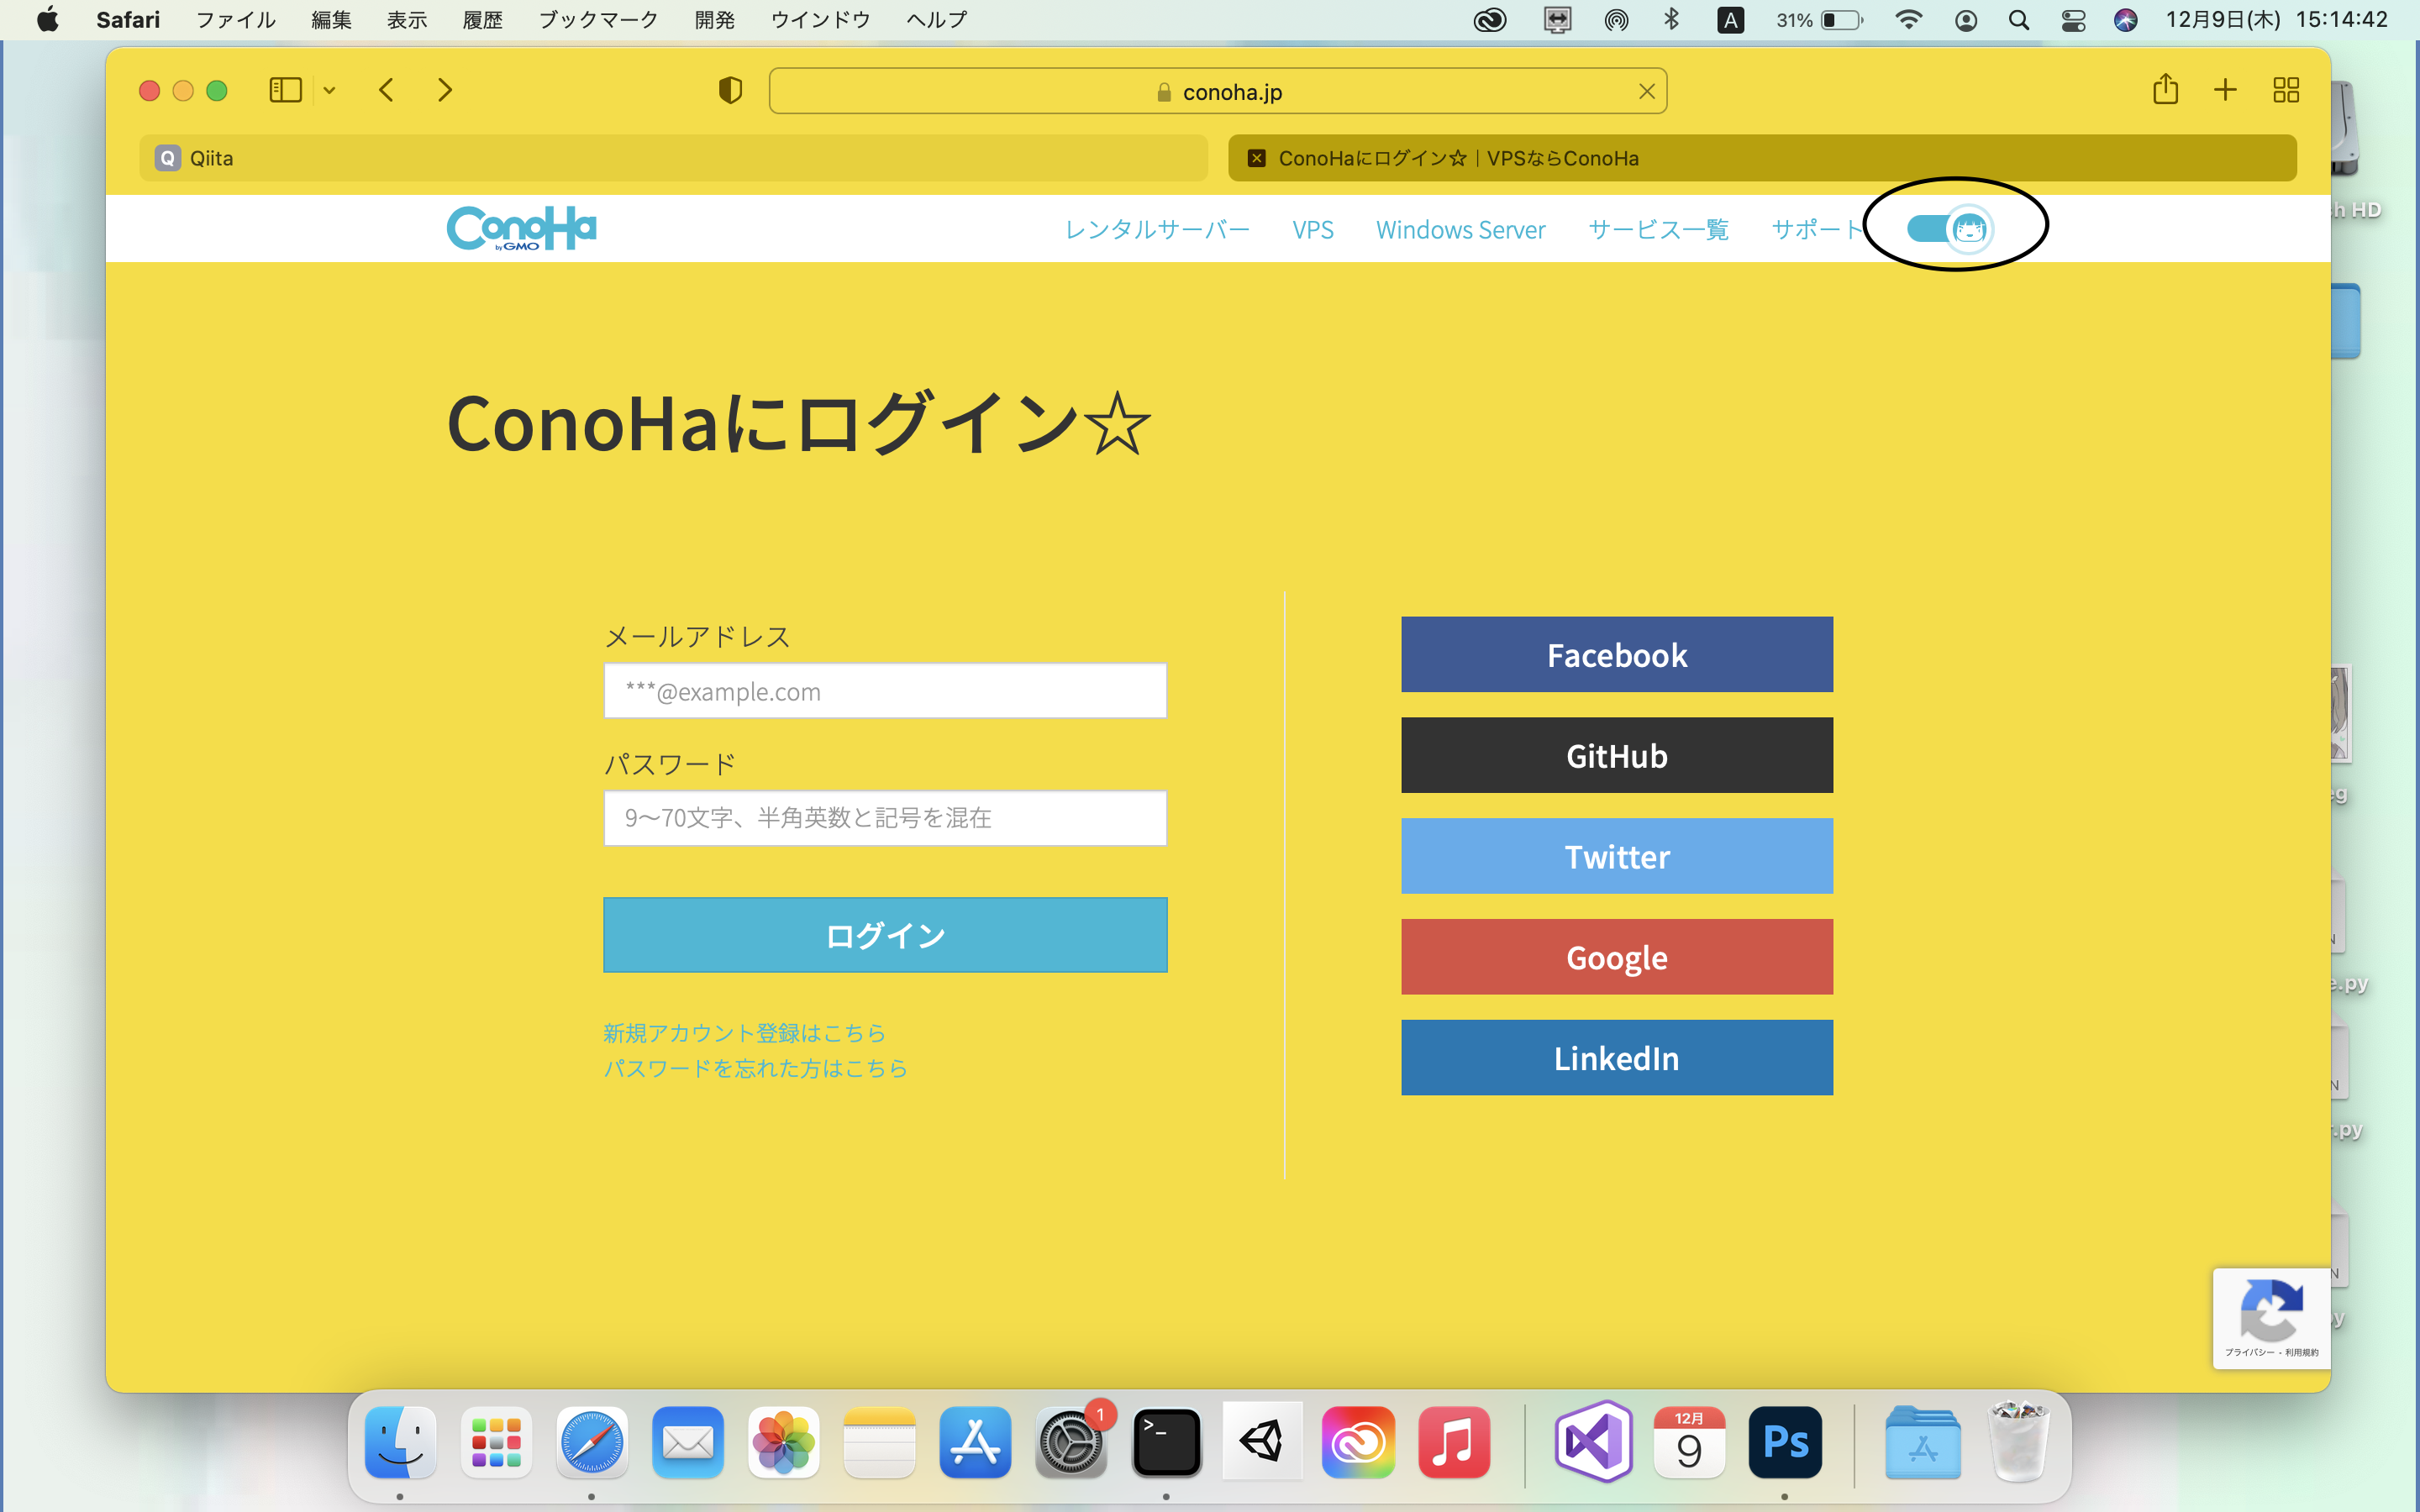The image size is (2420, 1512).
Task: Show tab overview grid icon
Action: click(2286, 90)
